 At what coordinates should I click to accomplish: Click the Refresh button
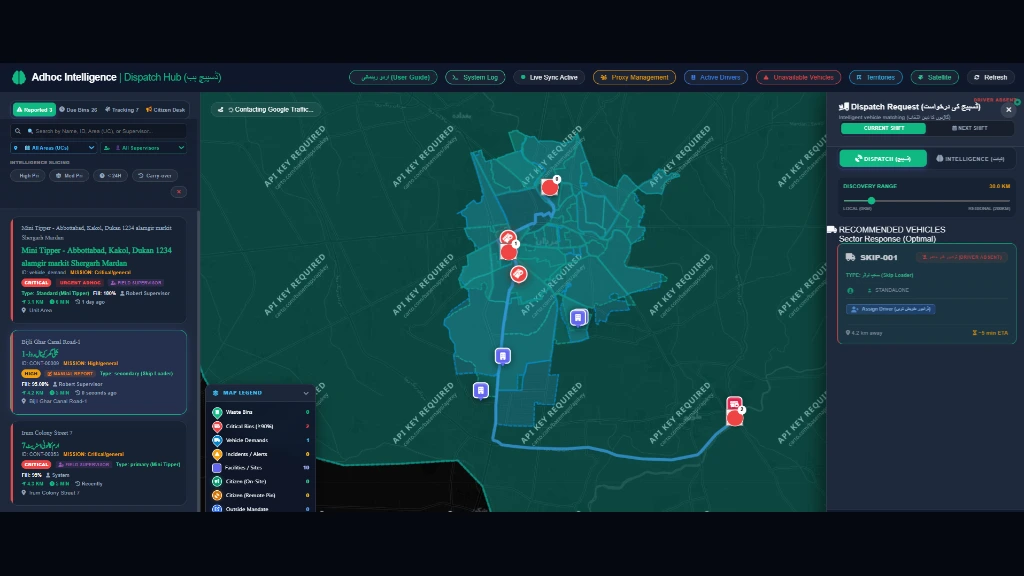[991, 77]
